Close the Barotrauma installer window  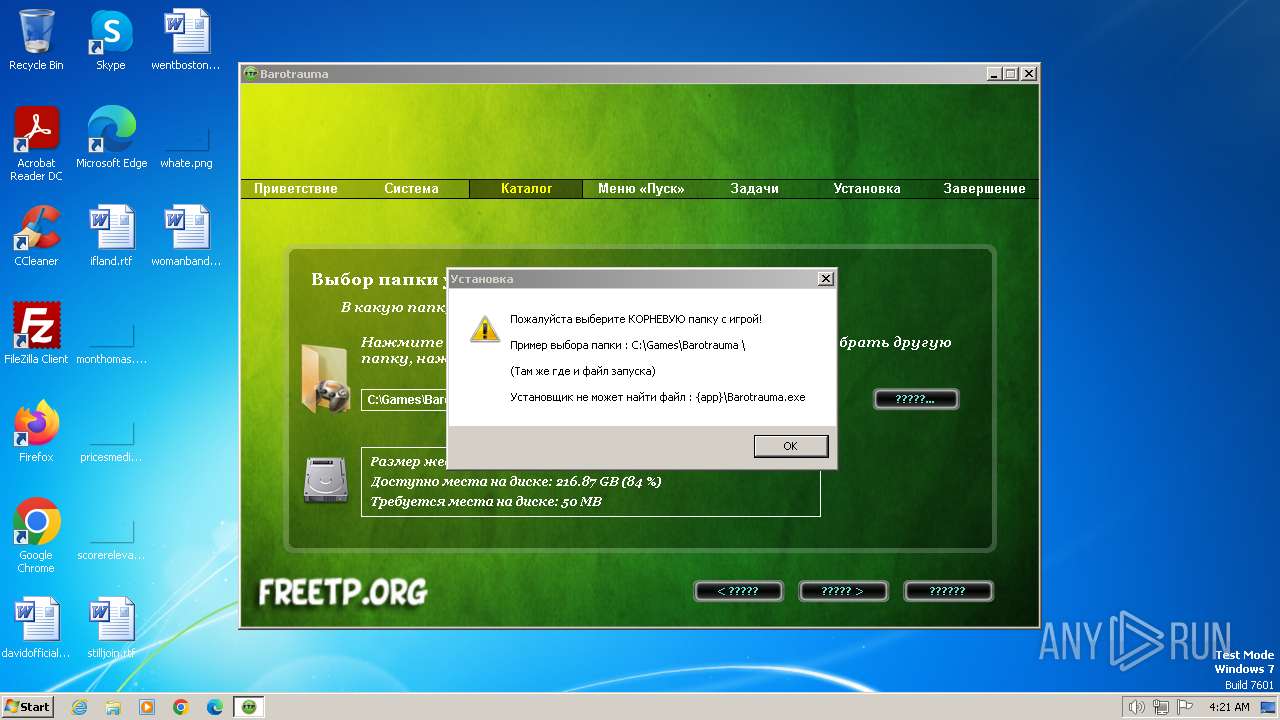(x=1028, y=74)
